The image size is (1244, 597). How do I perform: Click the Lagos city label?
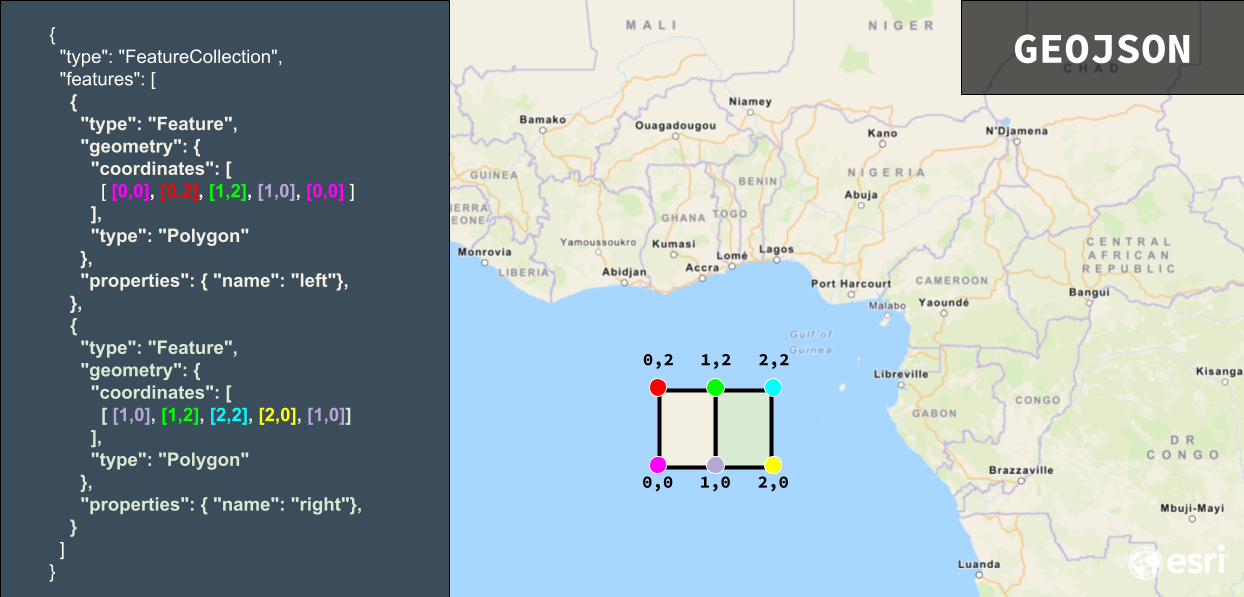tap(776, 249)
